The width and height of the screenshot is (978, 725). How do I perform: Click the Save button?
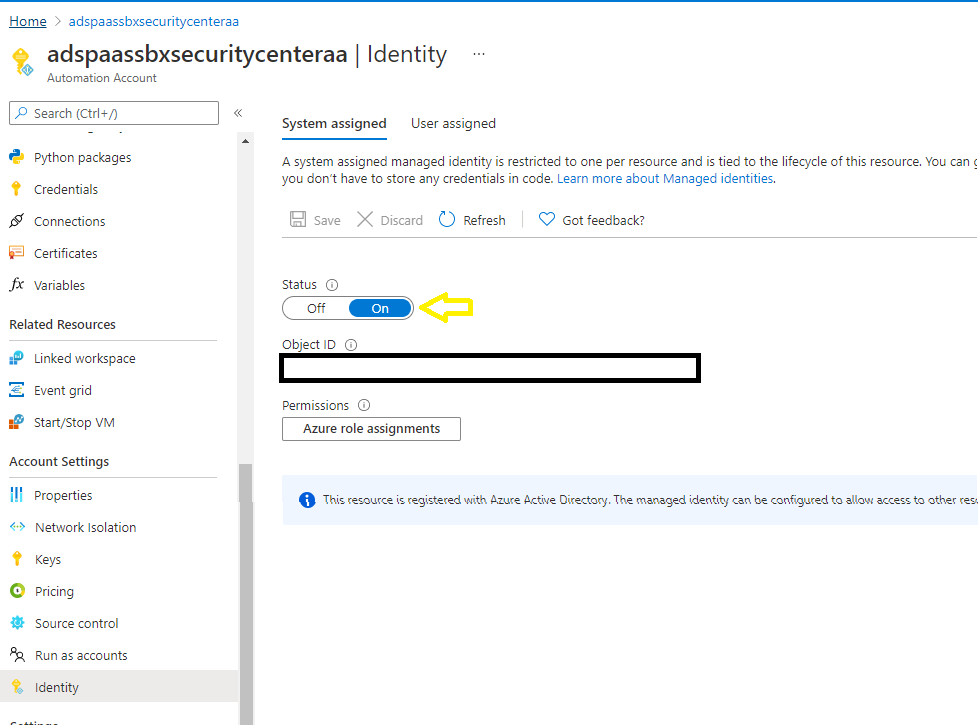315,220
